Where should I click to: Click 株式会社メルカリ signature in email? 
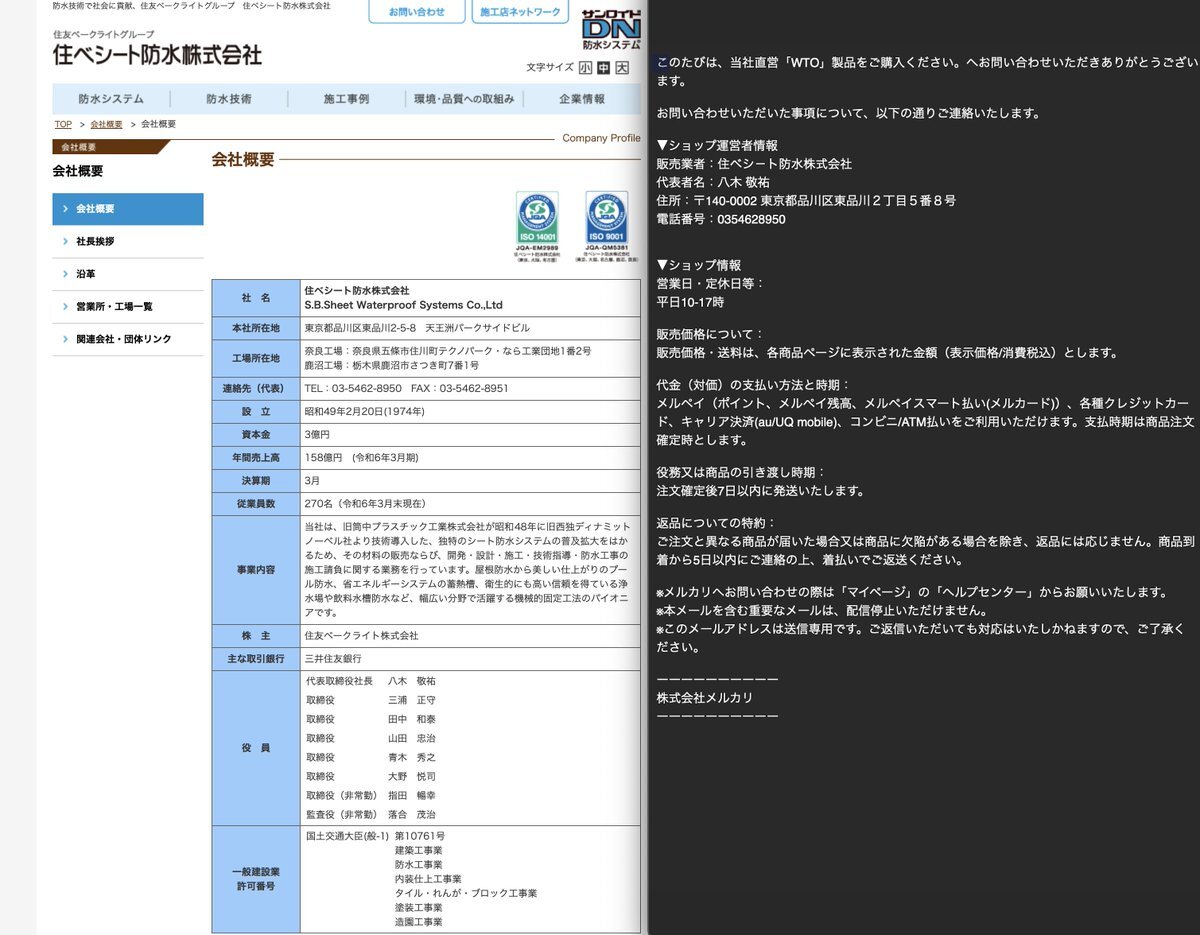click(705, 698)
